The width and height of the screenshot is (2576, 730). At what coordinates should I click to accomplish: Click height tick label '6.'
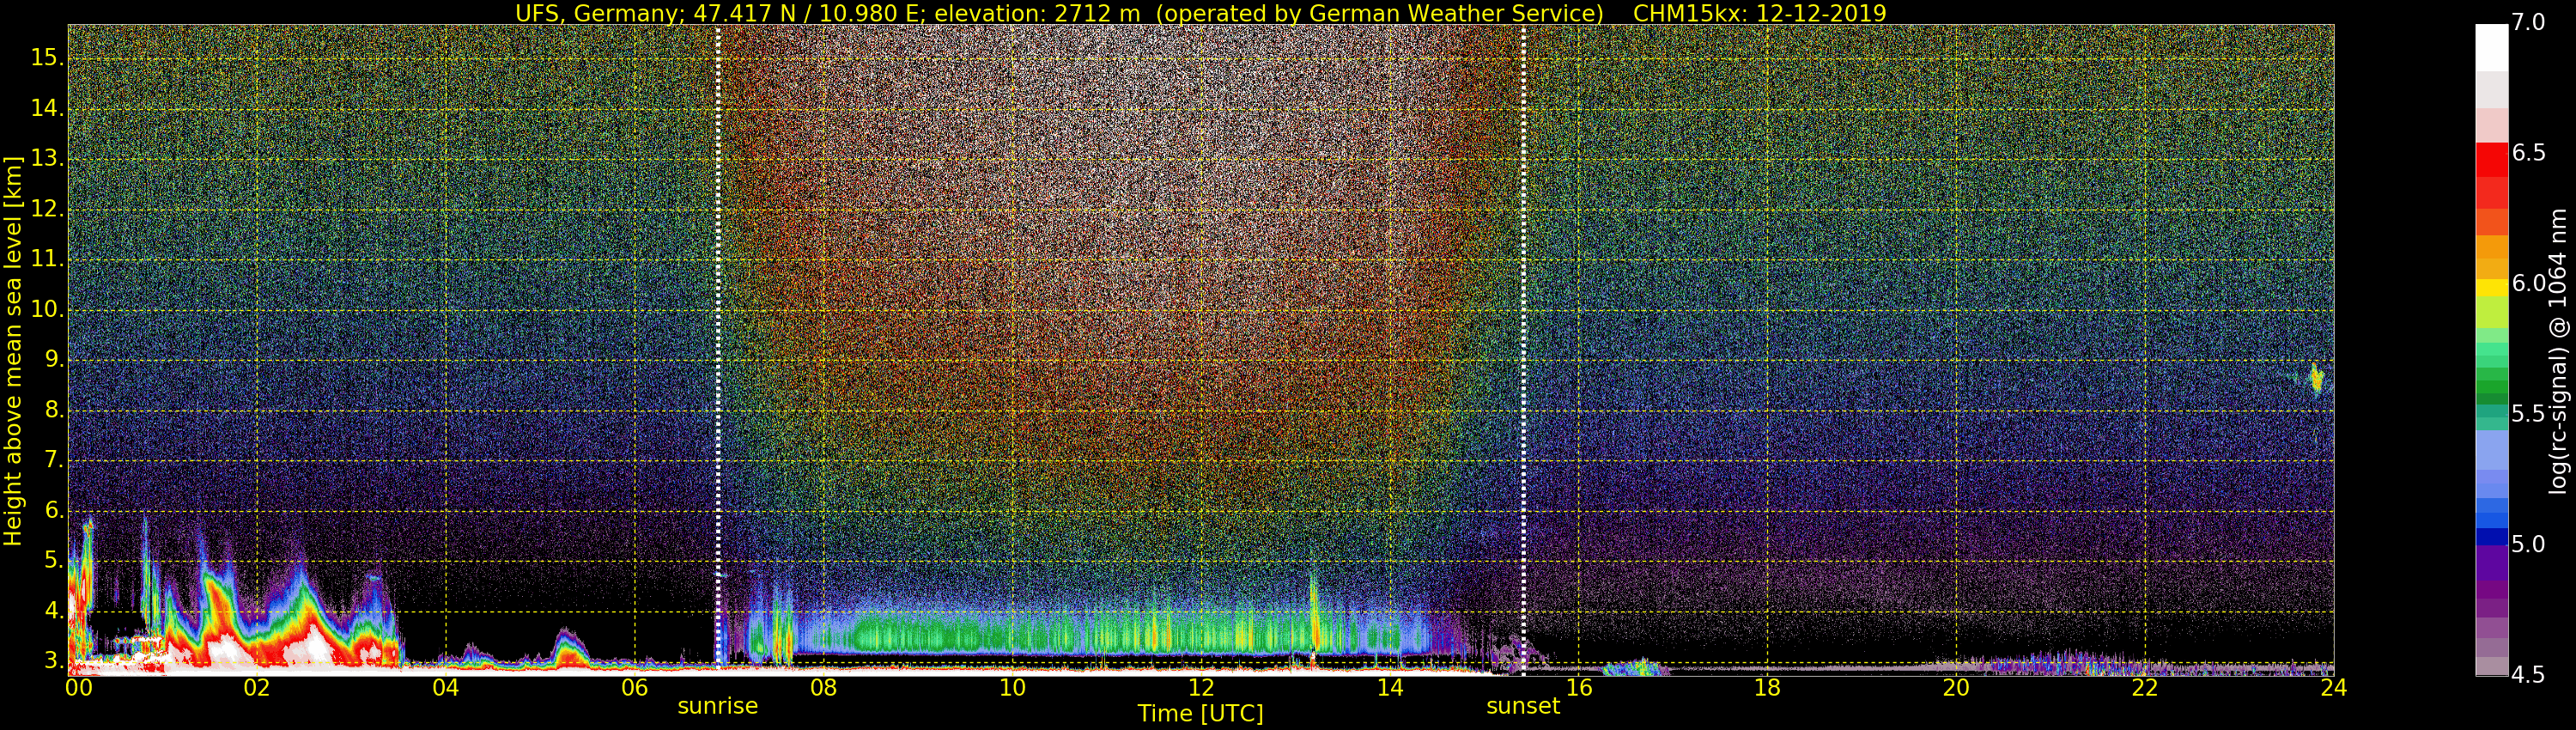[x=54, y=510]
